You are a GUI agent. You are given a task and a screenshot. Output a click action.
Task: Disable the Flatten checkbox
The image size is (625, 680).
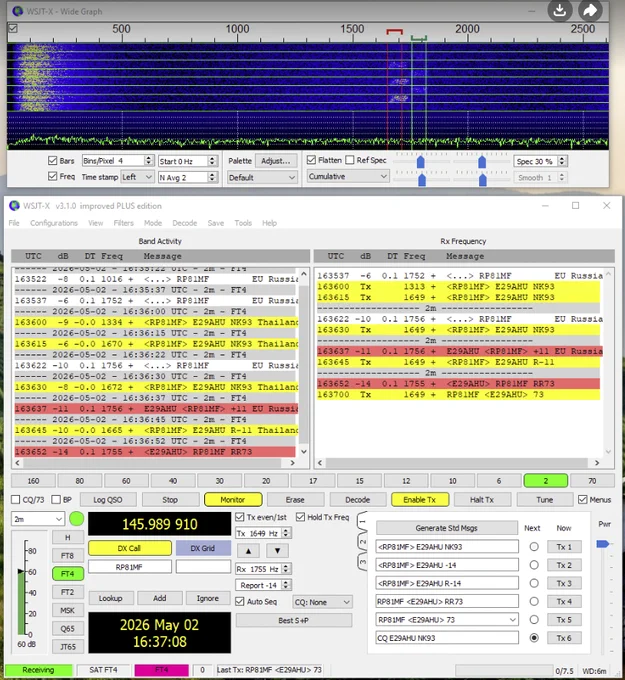coord(311,160)
